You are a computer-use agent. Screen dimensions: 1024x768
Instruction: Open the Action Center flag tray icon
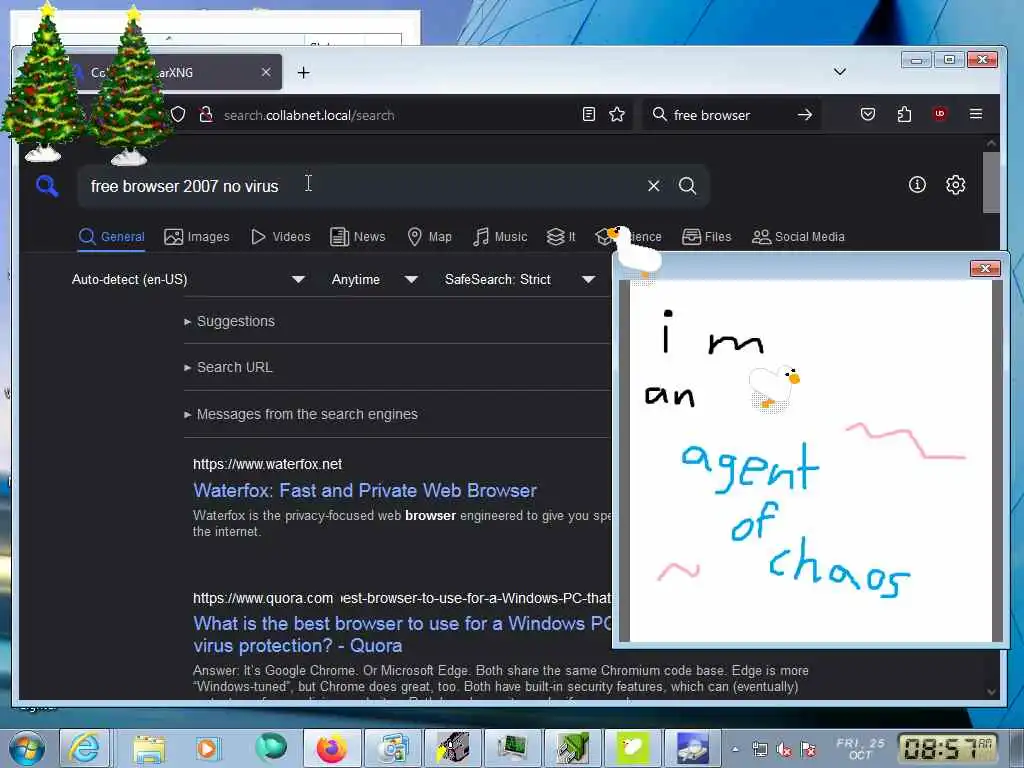click(808, 750)
